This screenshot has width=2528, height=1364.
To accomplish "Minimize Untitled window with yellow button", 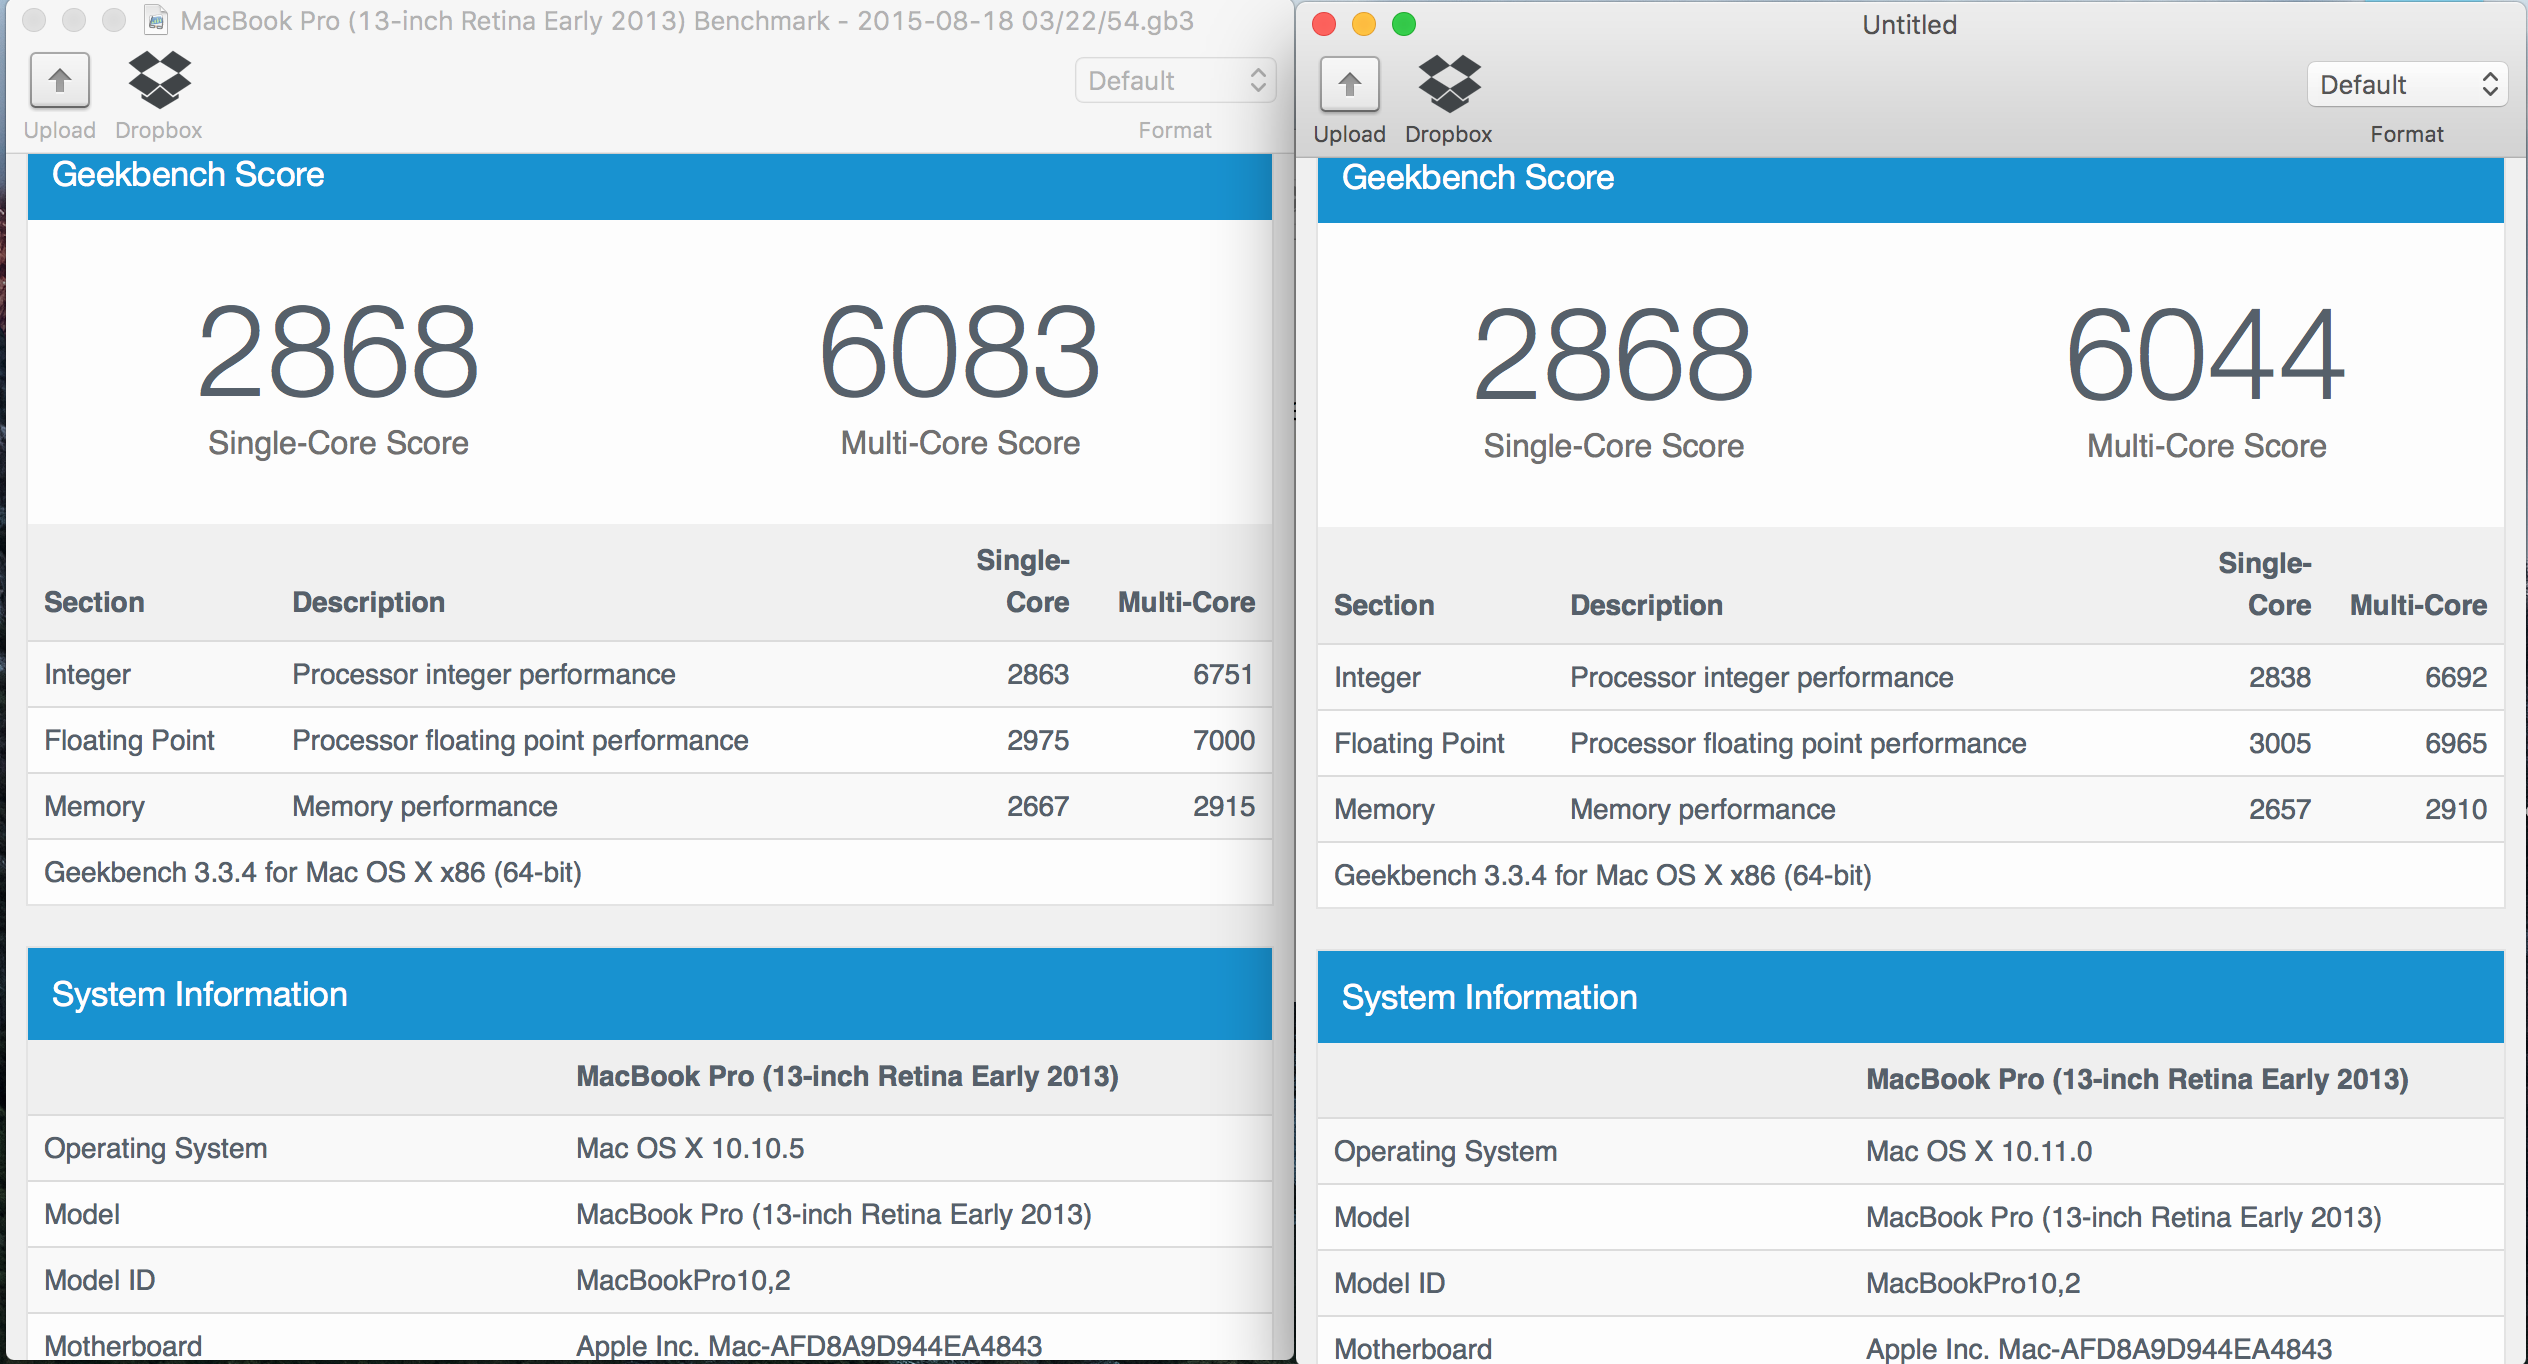I will (1364, 24).
